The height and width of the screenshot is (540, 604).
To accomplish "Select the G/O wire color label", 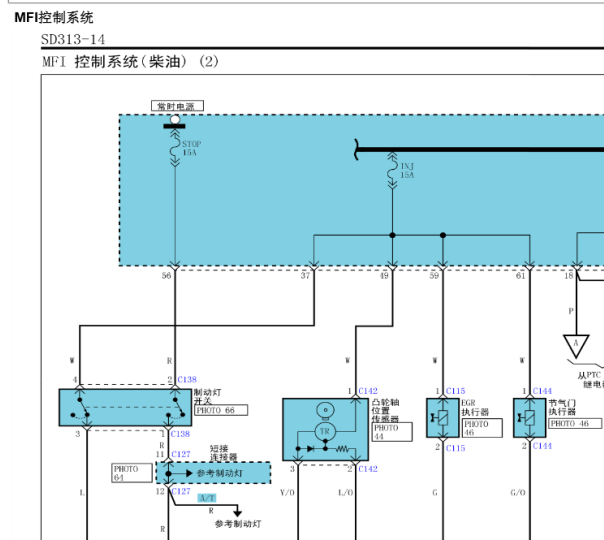I will 518,493.
